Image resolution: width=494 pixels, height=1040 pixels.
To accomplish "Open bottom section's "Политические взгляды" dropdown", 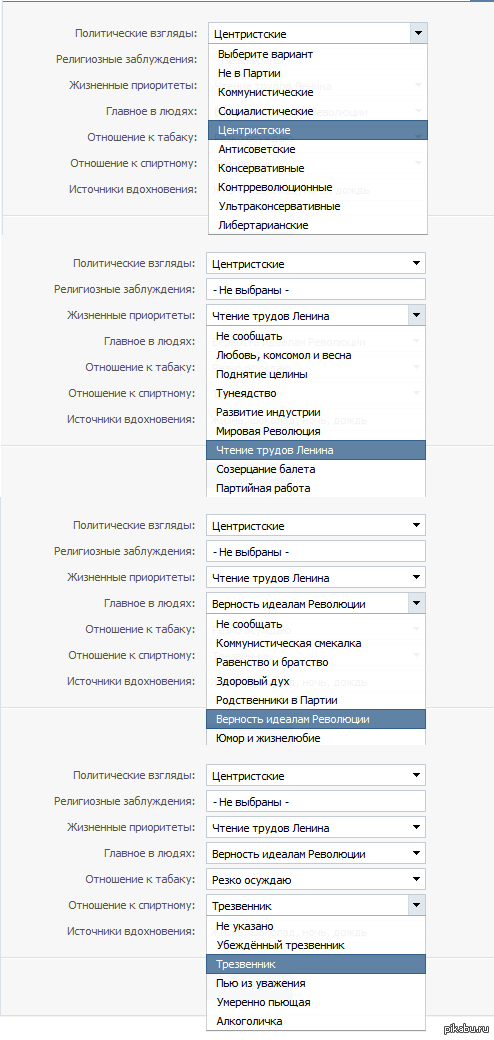I will point(316,775).
